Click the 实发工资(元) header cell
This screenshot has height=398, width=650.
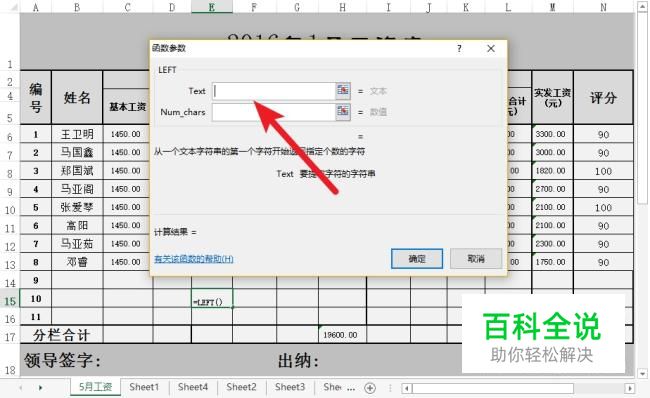click(x=553, y=98)
